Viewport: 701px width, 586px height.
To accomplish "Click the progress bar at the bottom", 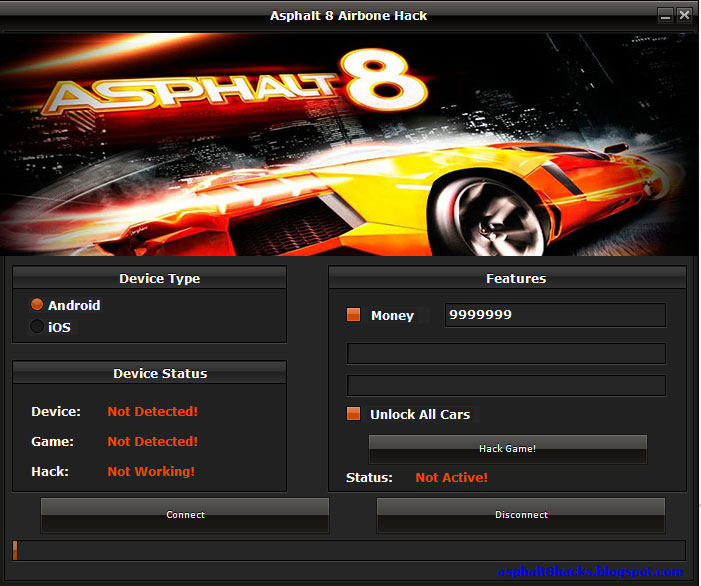I will coord(349,550).
